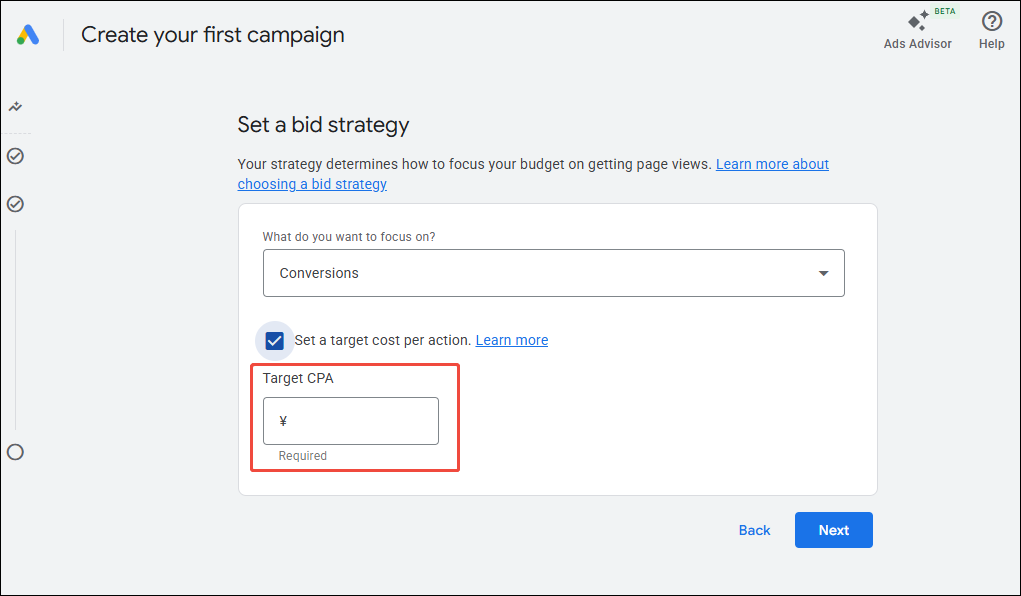Click the campaign progress icon atop the sidebar
The image size is (1021, 596).
tap(15, 105)
